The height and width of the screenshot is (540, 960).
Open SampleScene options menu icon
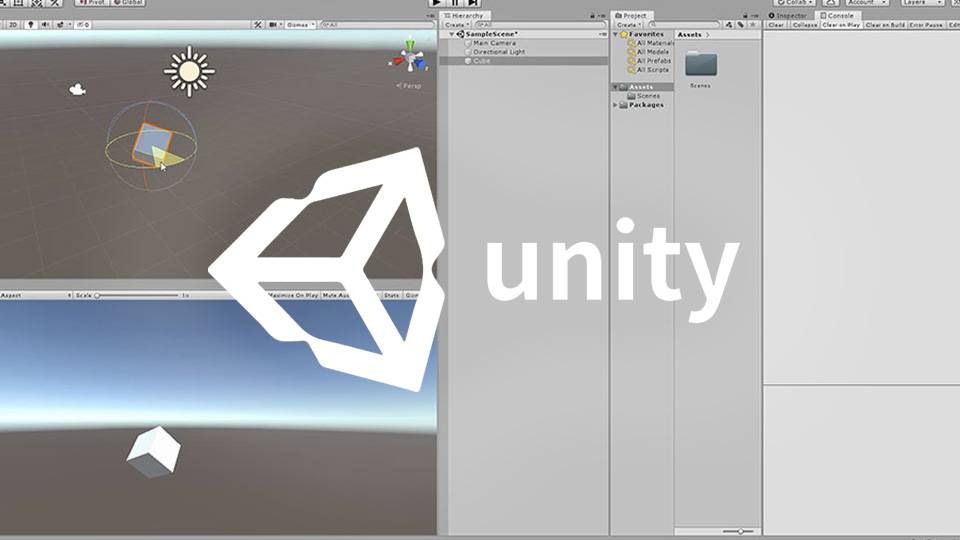[602, 34]
